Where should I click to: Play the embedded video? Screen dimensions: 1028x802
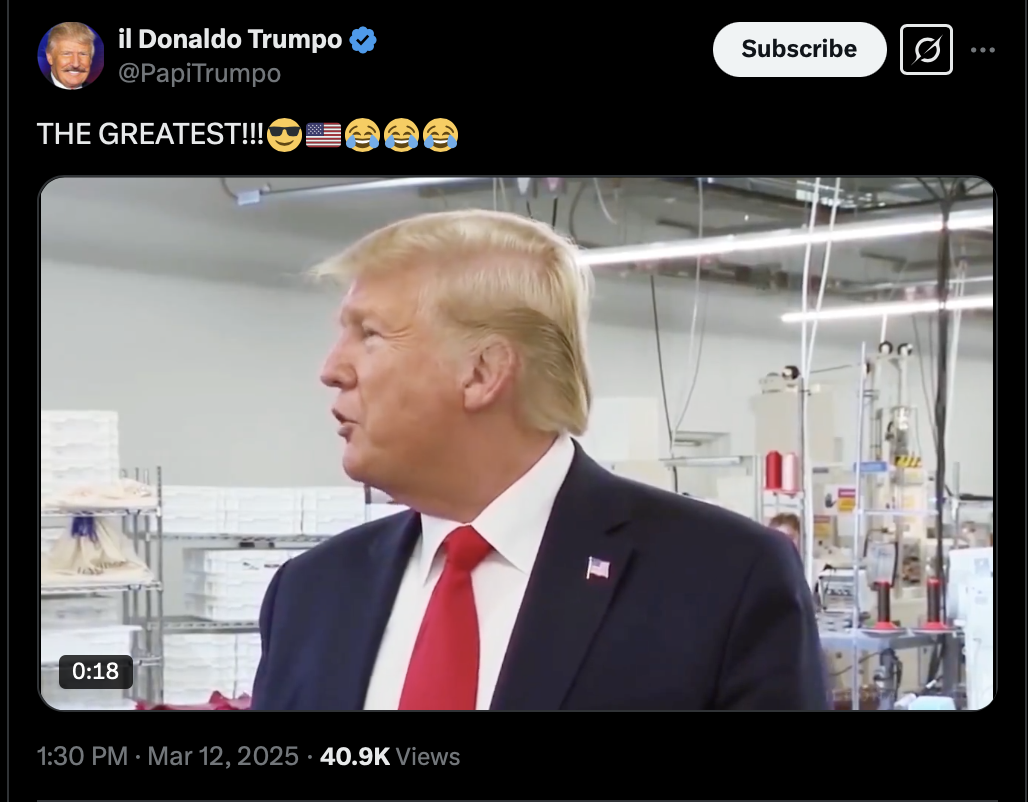(x=517, y=443)
